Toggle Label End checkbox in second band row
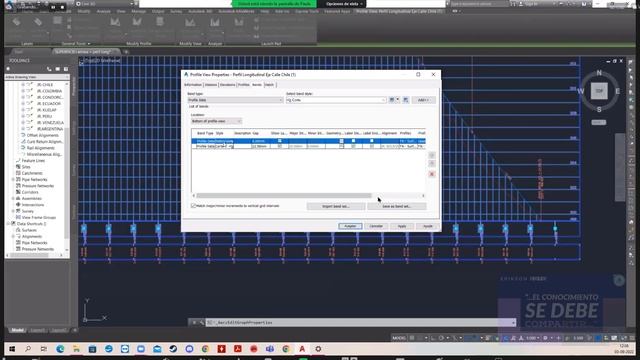This screenshot has width=640, height=360. [x=371, y=146]
